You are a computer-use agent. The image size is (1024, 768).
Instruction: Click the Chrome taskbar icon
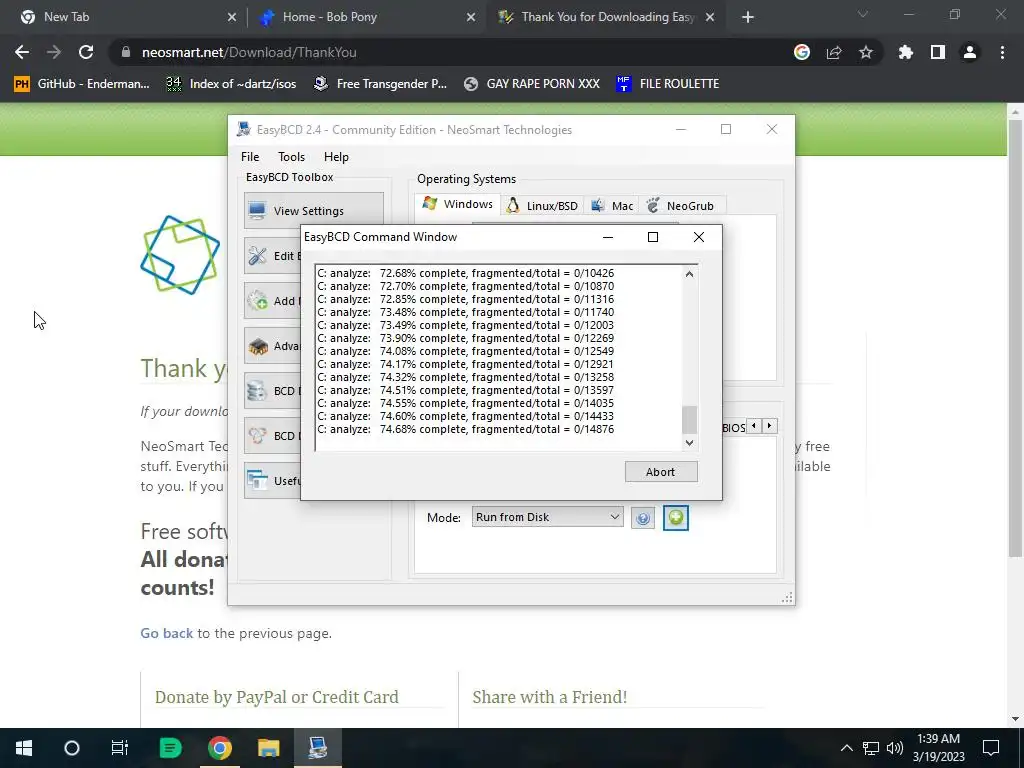(x=220, y=748)
